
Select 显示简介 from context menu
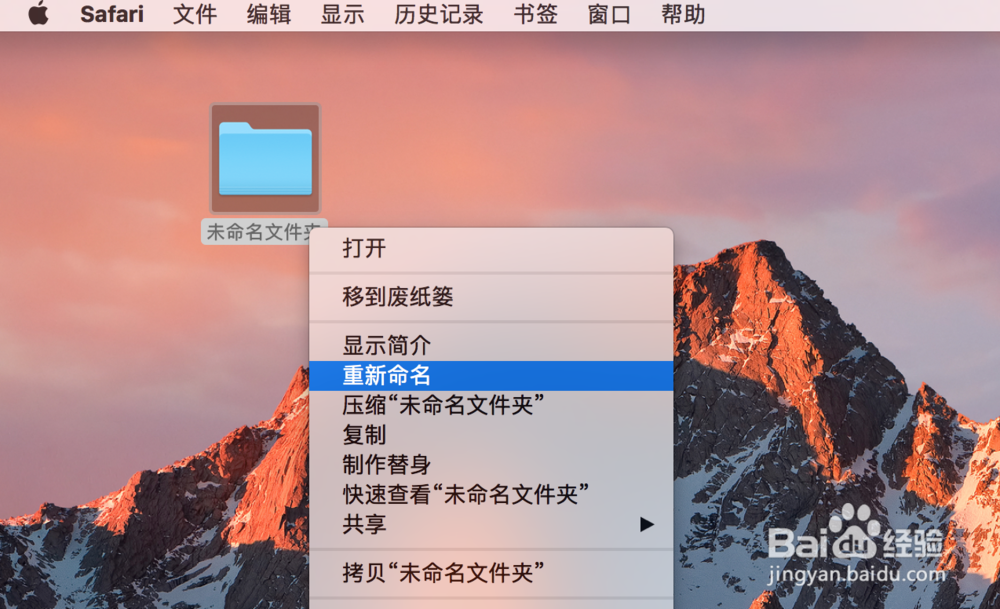(491, 346)
